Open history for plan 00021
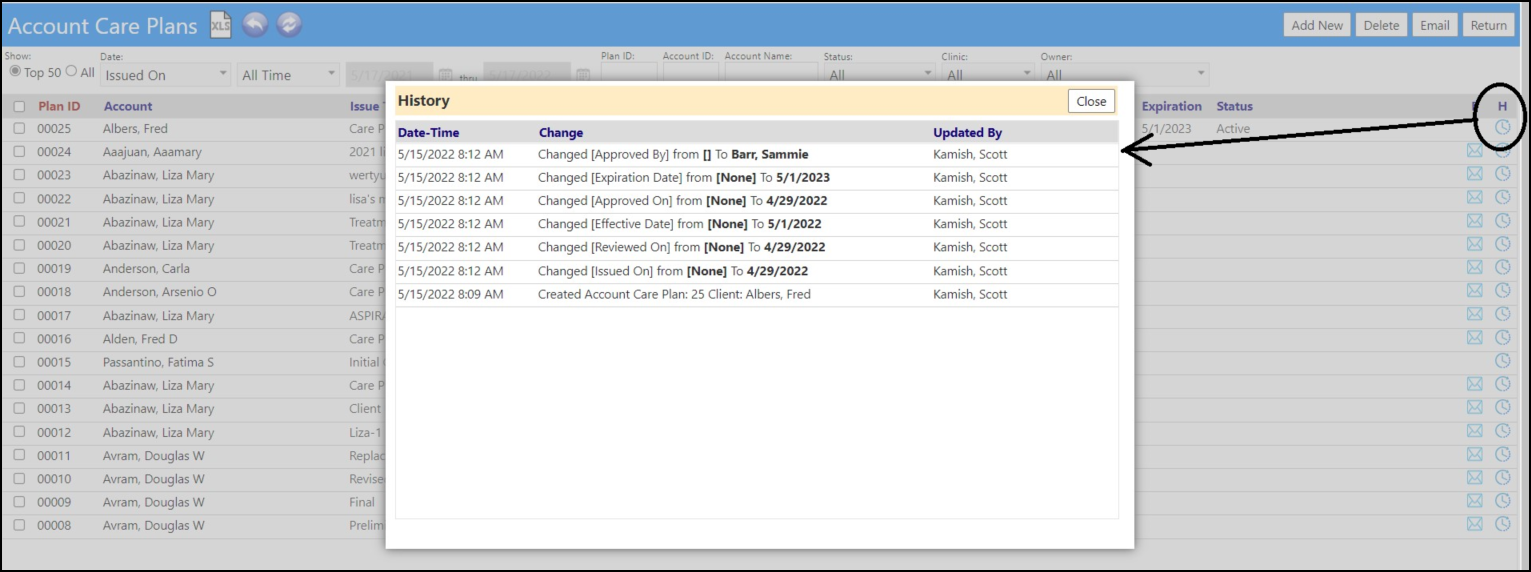 tap(1502, 221)
